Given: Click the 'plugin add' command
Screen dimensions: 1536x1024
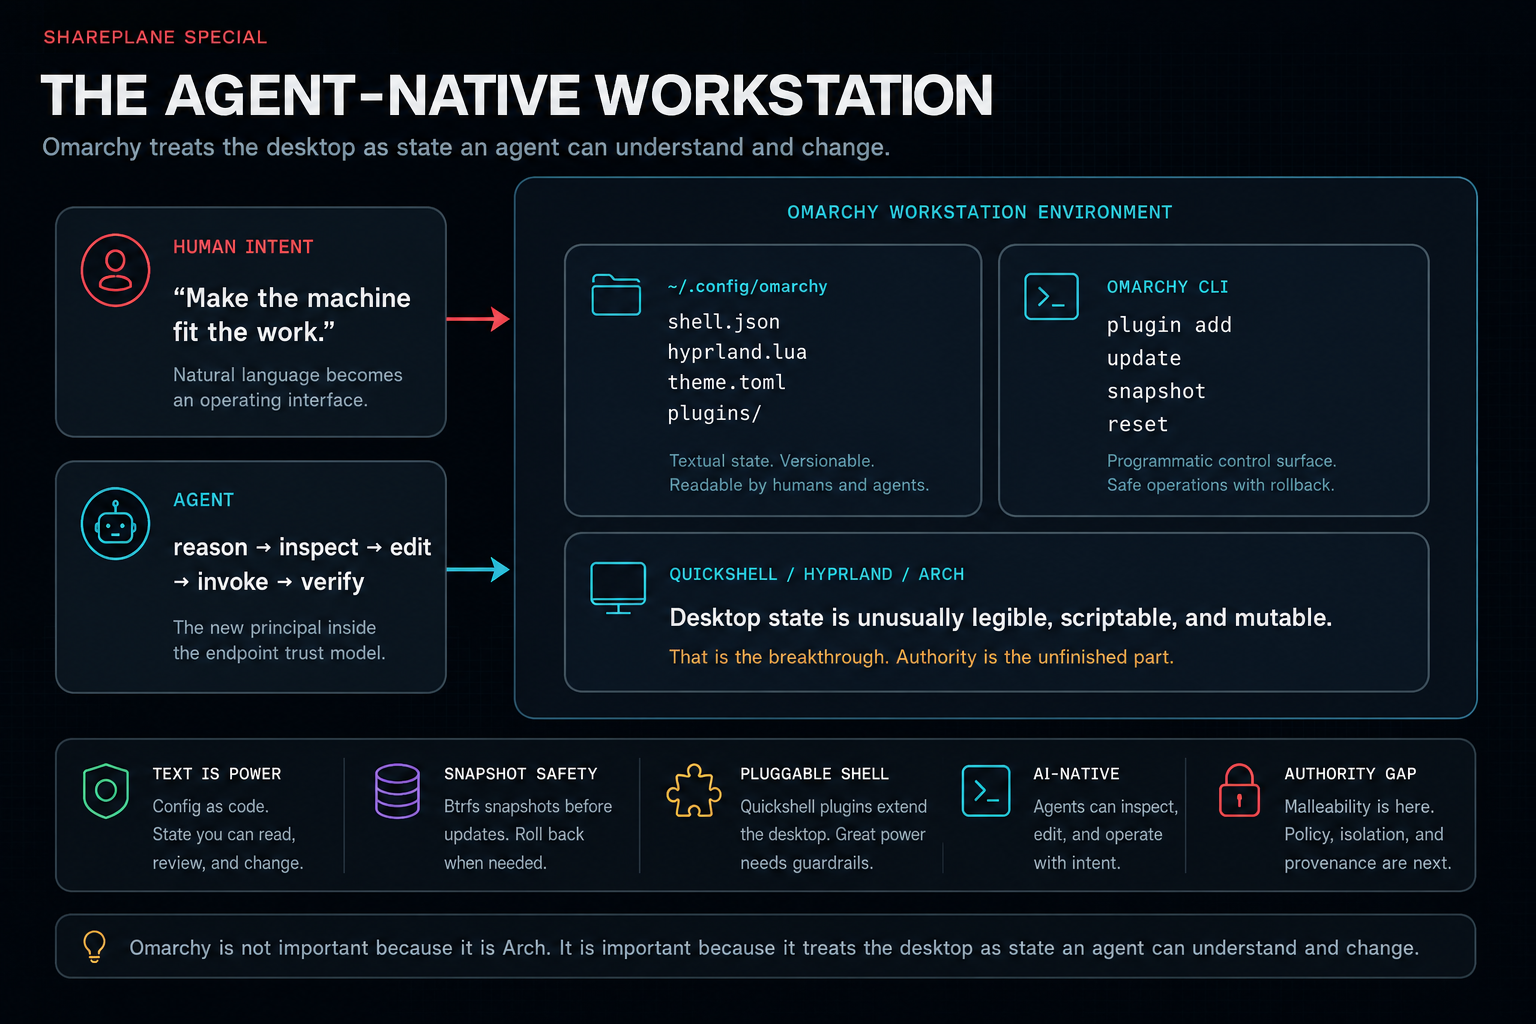Looking at the screenshot, I should coord(1169,325).
